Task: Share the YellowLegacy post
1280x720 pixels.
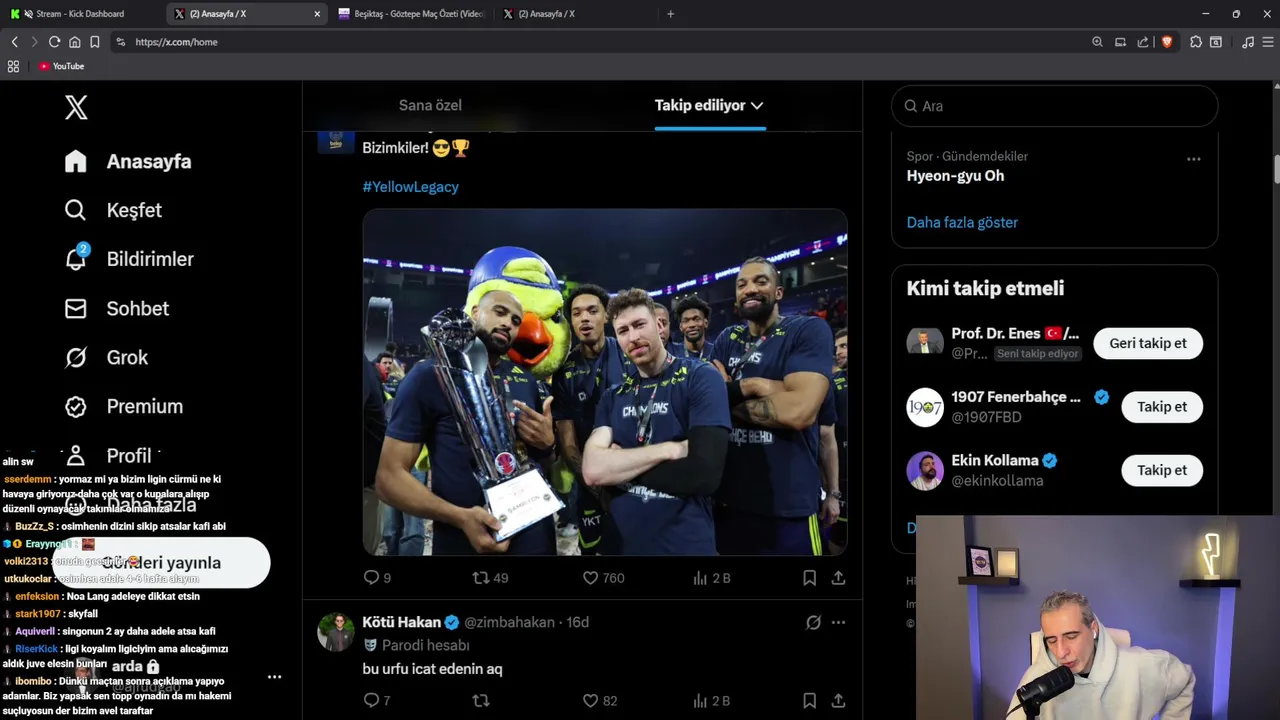Action: [x=838, y=578]
